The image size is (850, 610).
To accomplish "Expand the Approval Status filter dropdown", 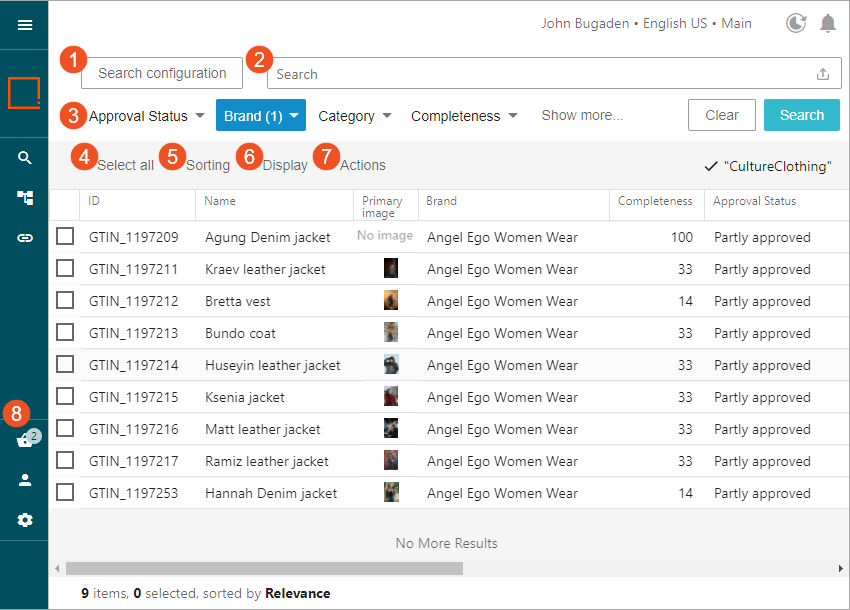I will click(146, 116).
